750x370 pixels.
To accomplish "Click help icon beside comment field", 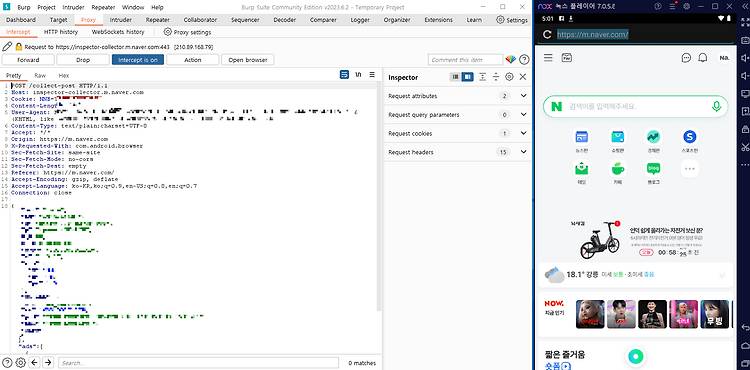I will click(x=524, y=60).
